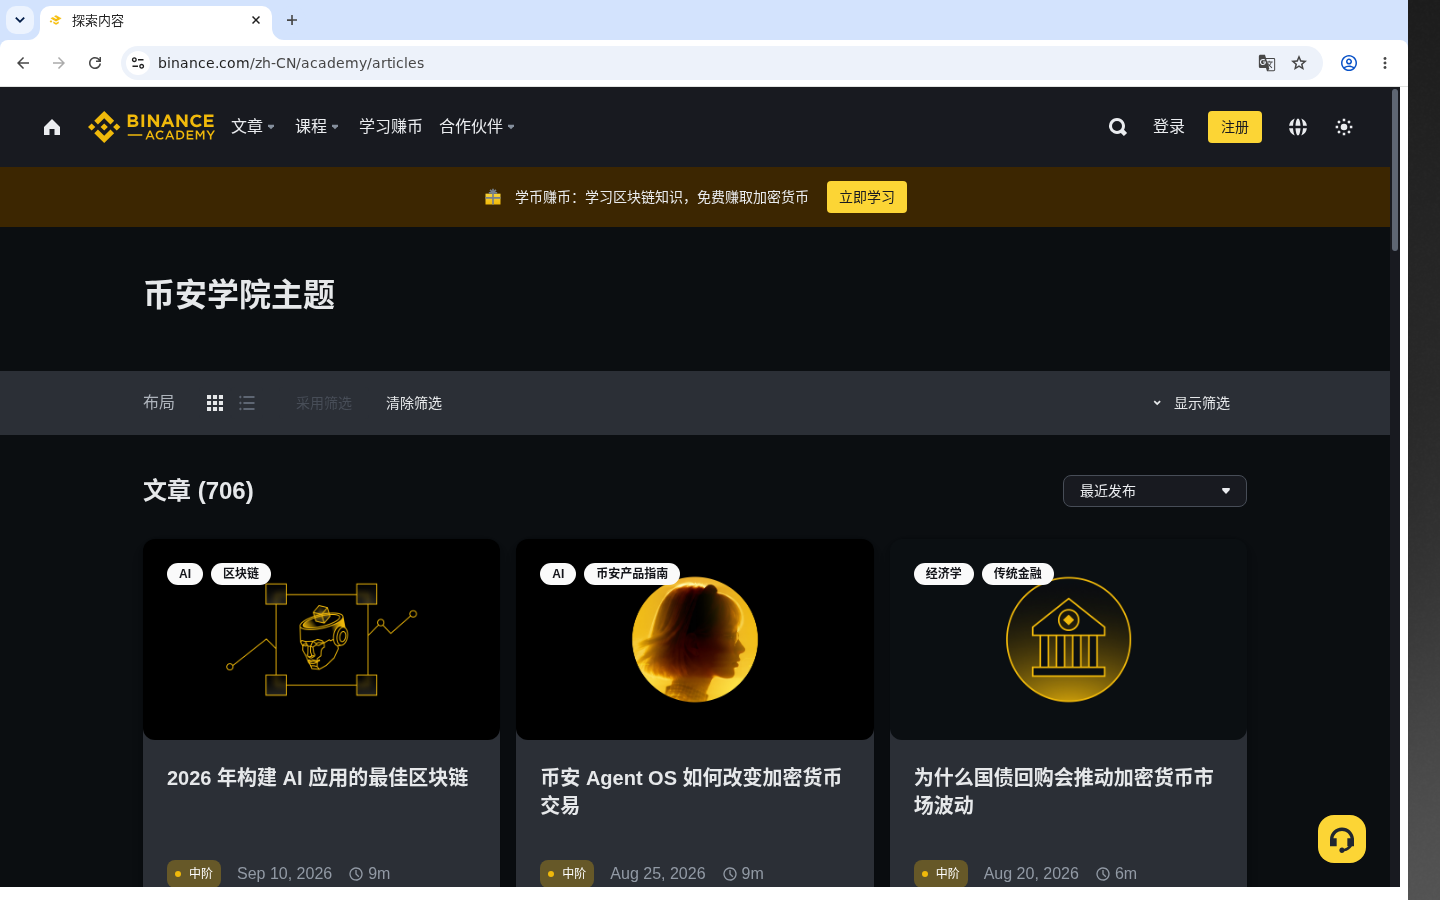Open the Agent OS article thumbnail
This screenshot has width=1440, height=900.
click(x=695, y=640)
